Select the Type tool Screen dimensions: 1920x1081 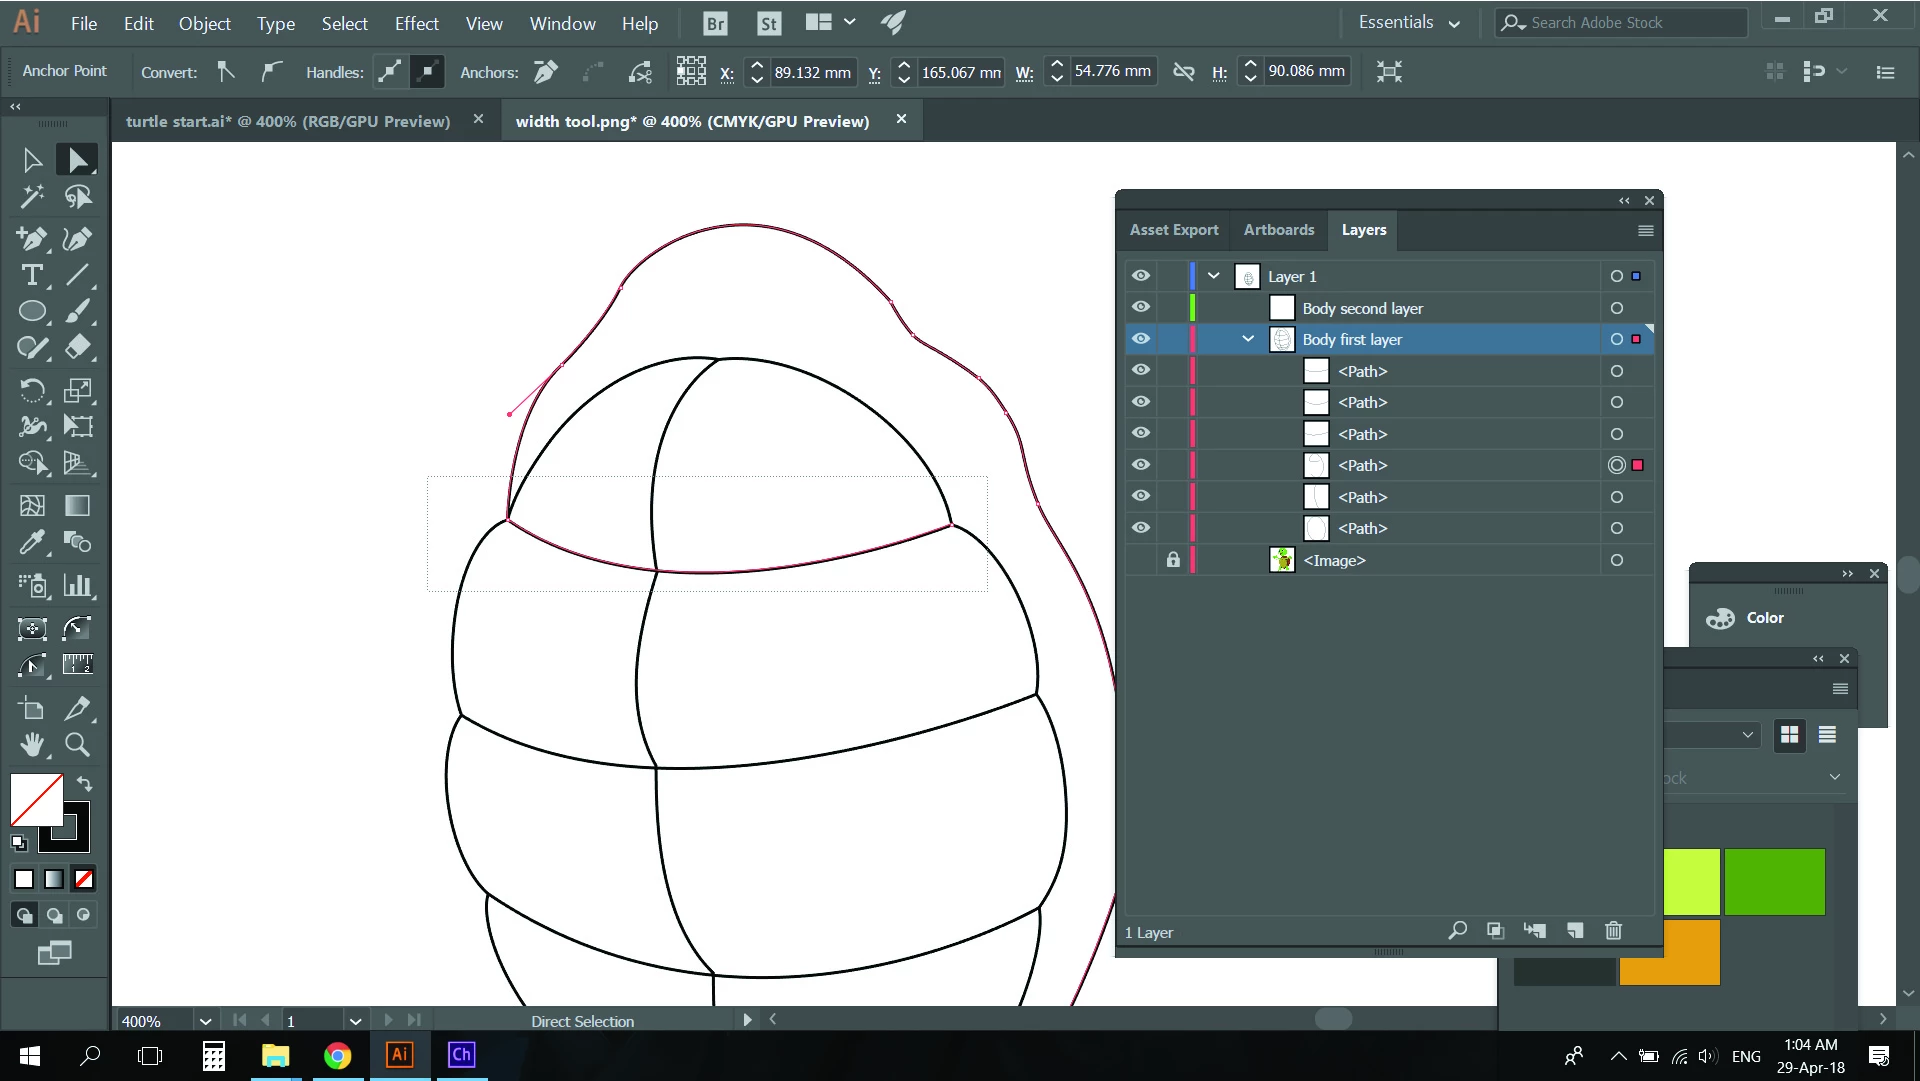coord(32,275)
